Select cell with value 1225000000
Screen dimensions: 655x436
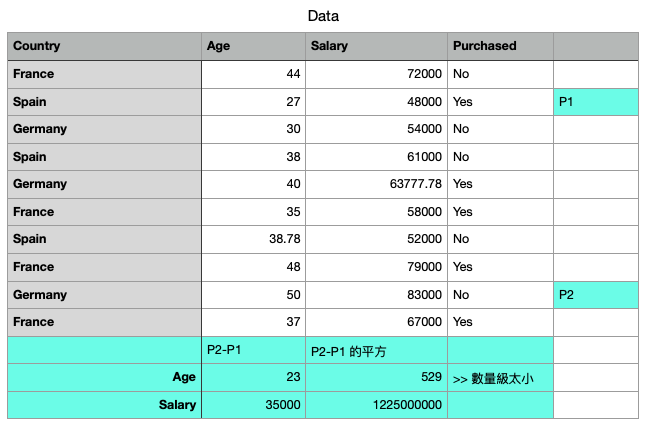(376, 405)
